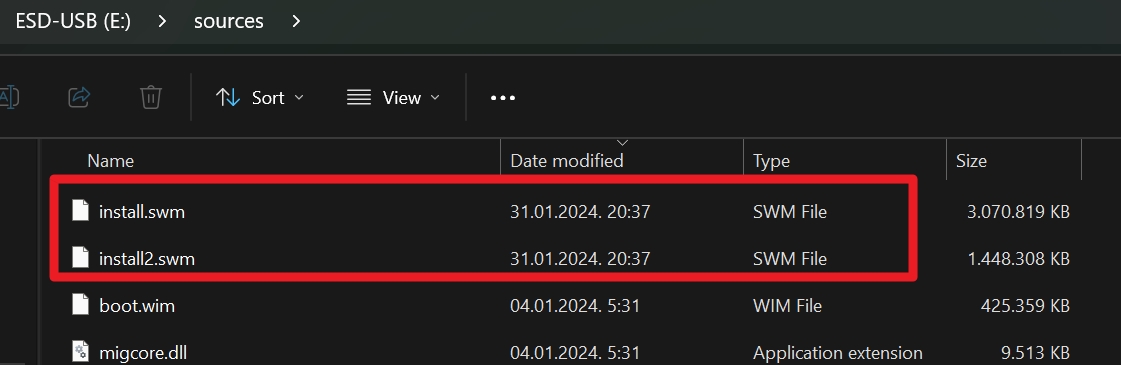Sort by the Size column header
Viewport: 1121px width, 365px height.
click(x=971, y=161)
